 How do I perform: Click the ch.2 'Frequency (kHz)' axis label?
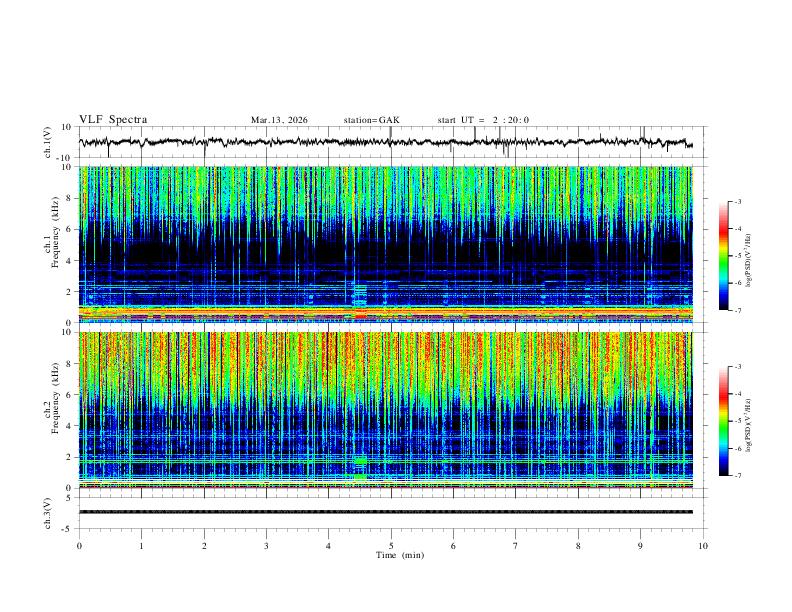(55, 398)
